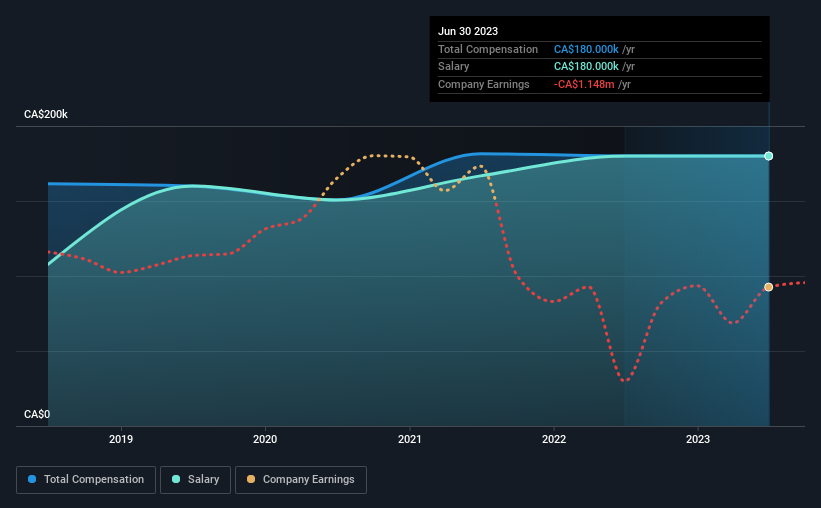Click the Jun 30 2023 tooltip date
821x508 pixels.
pos(468,31)
